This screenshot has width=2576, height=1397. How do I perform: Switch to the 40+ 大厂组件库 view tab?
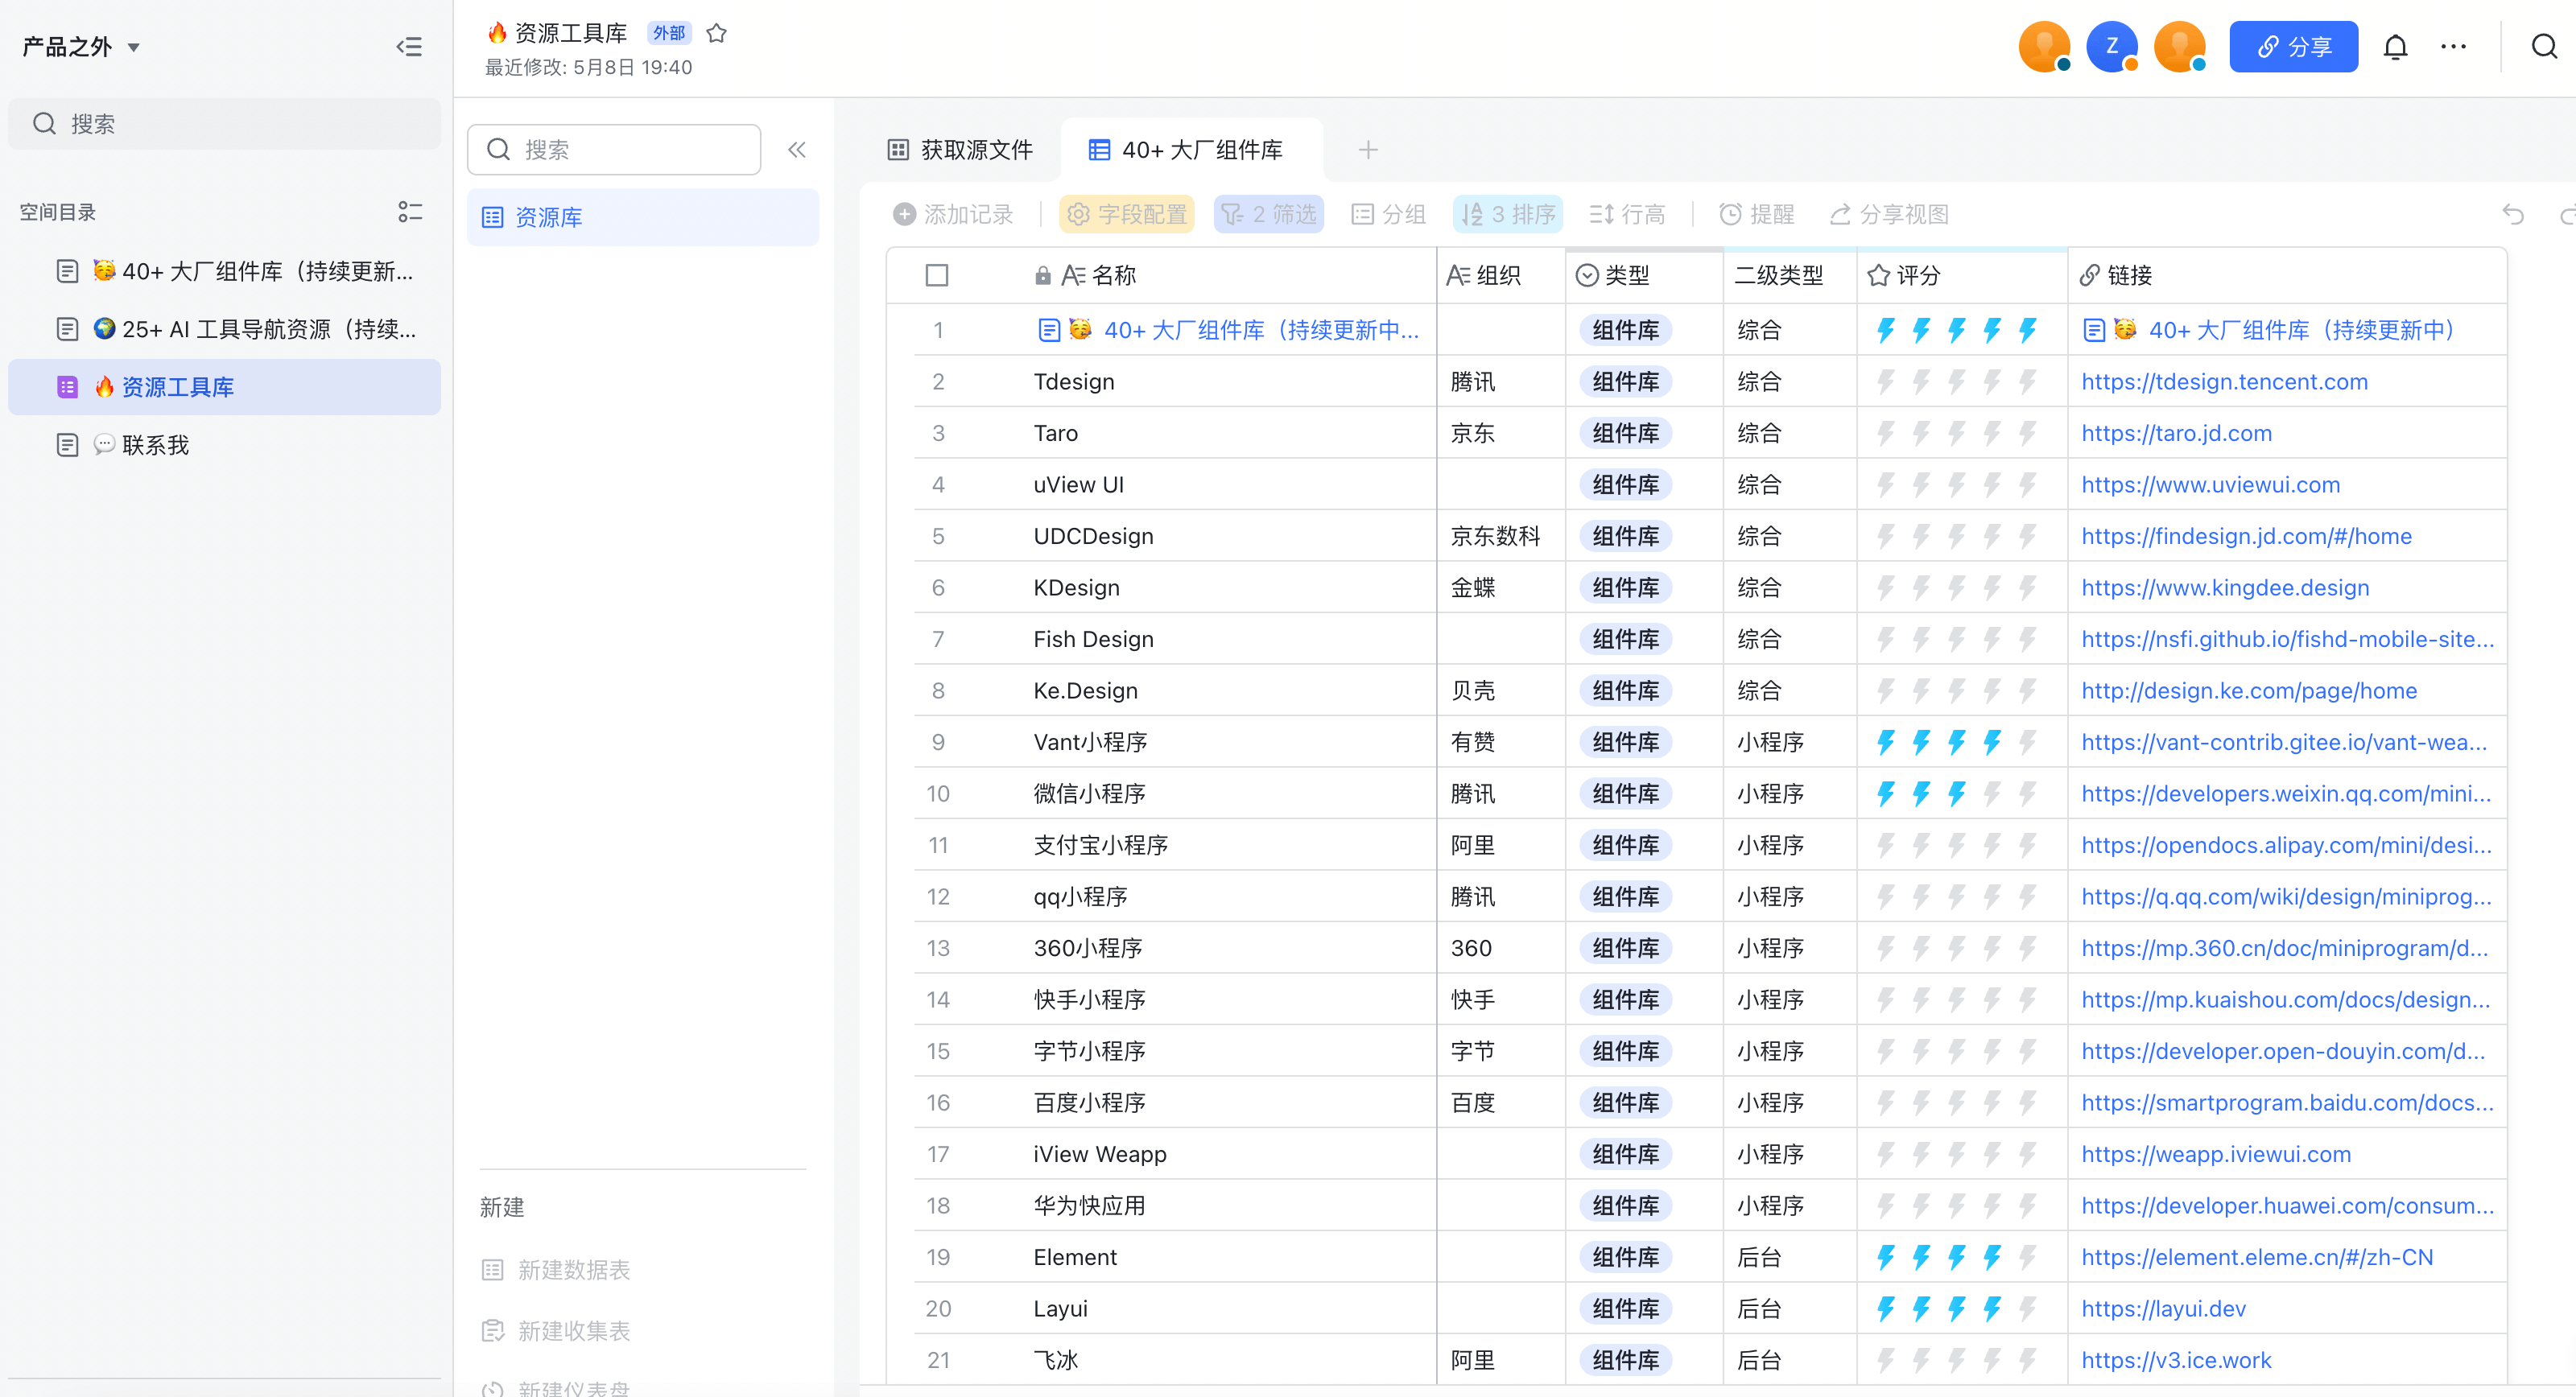click(x=1186, y=150)
